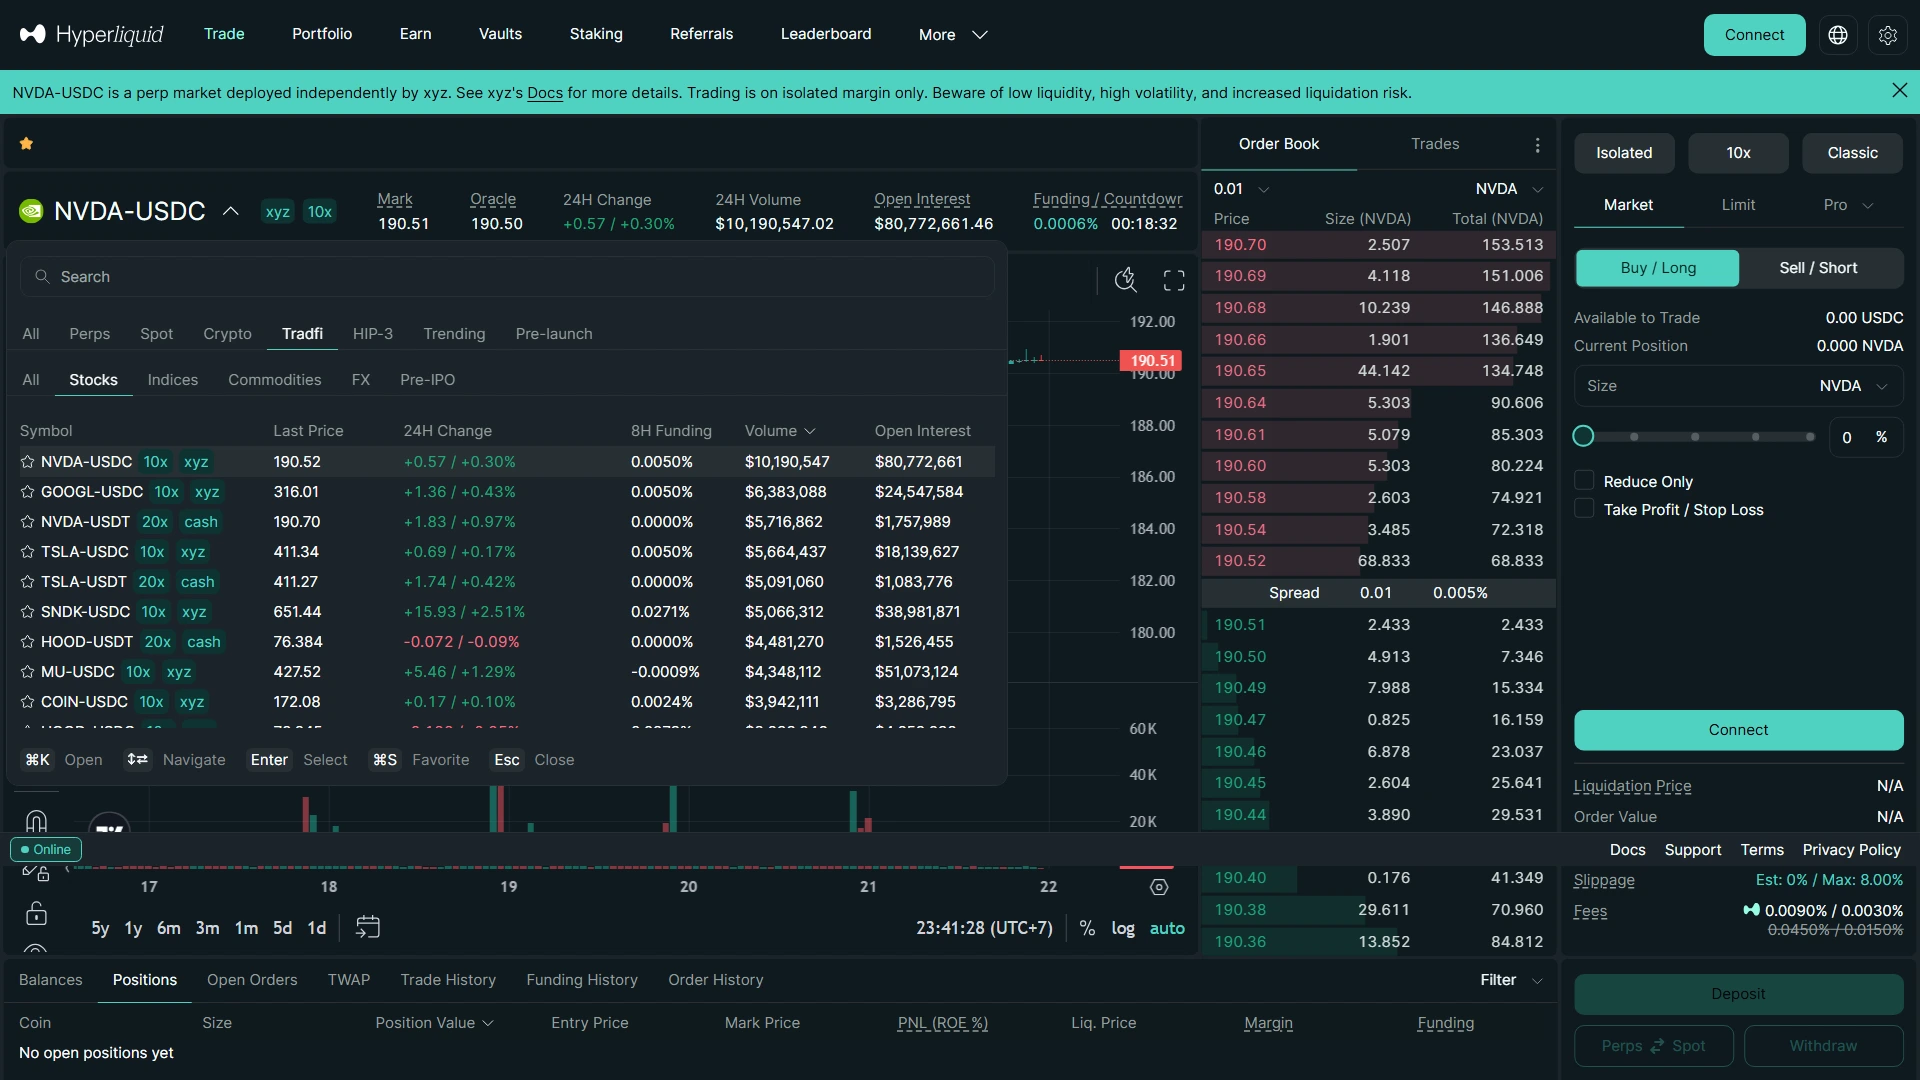Switch to the Trades tab
The image size is (1920, 1080).
(x=1435, y=143)
